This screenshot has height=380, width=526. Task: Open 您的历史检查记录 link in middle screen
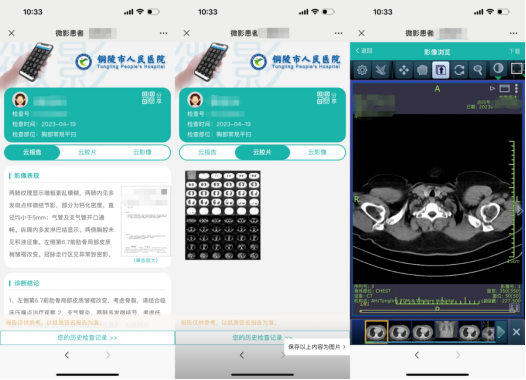pyautogui.click(x=262, y=337)
